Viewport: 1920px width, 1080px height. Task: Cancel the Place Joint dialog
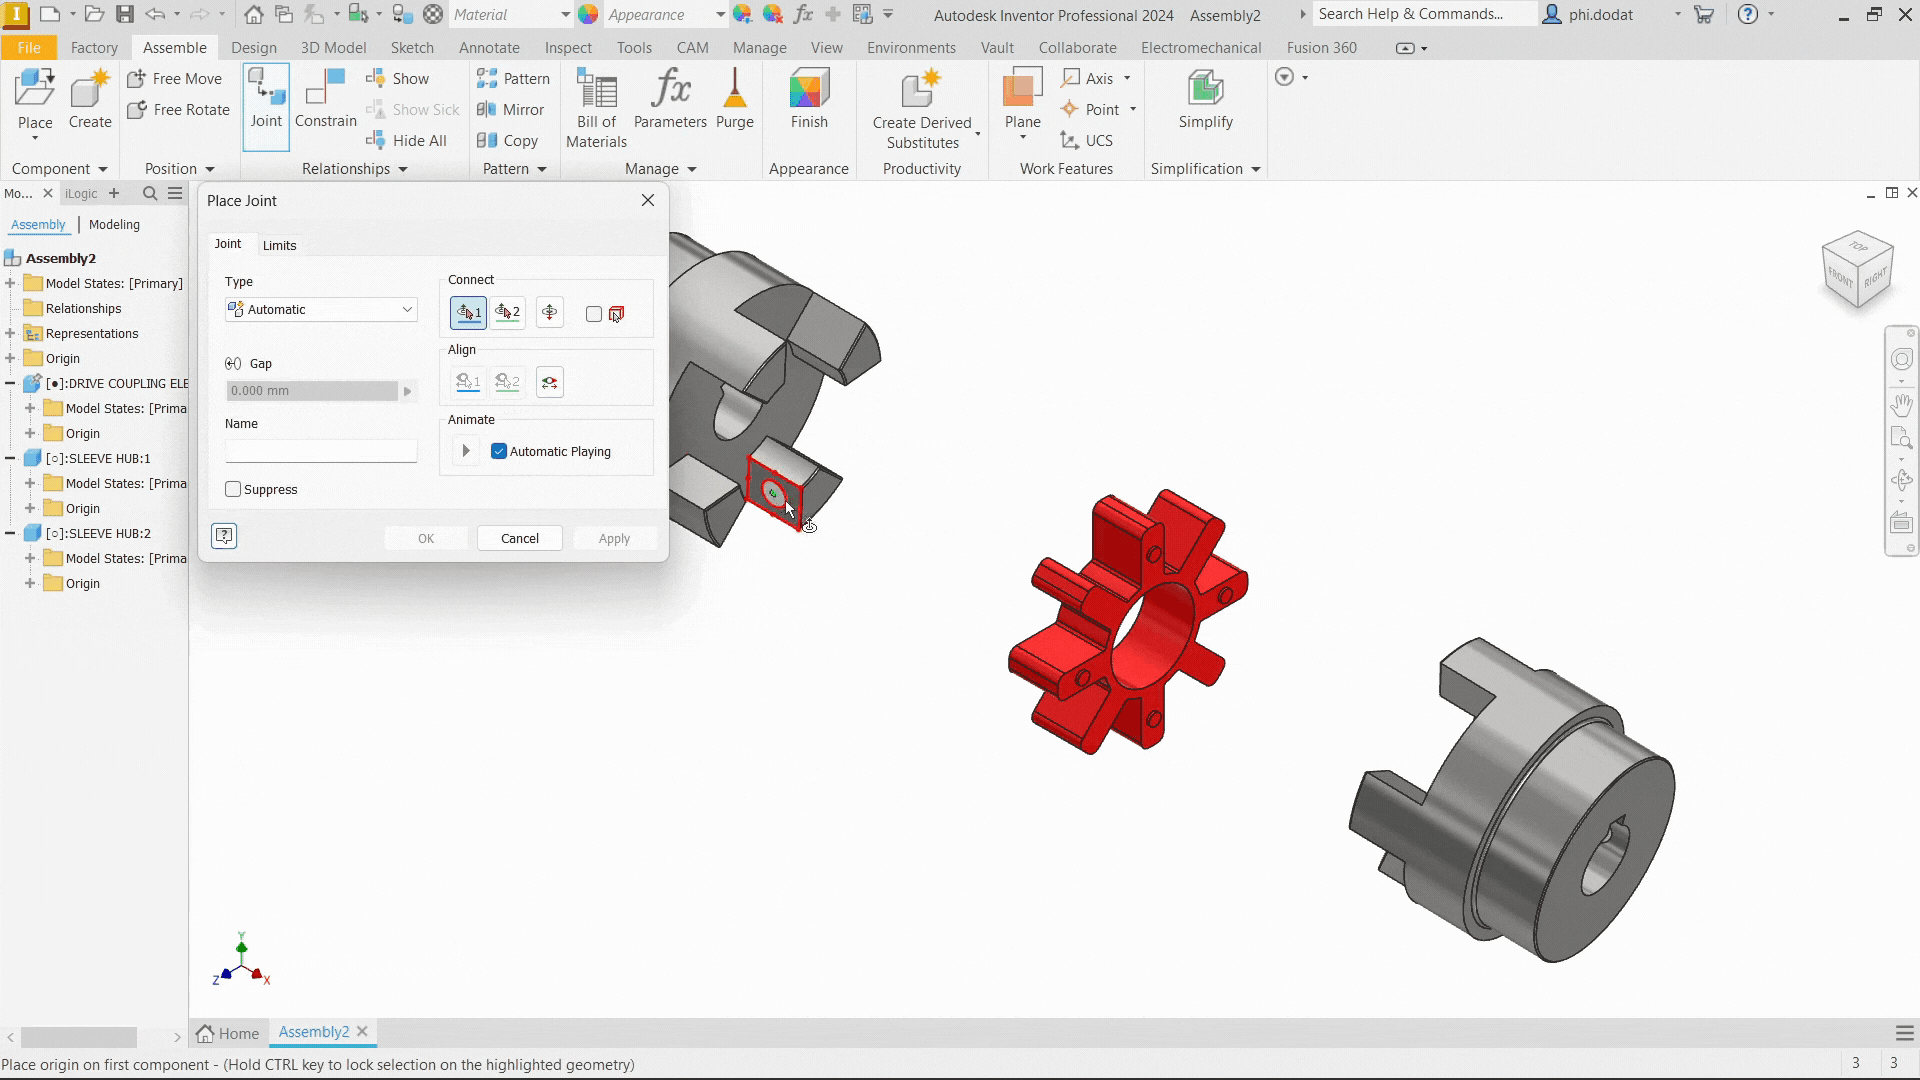coord(519,538)
